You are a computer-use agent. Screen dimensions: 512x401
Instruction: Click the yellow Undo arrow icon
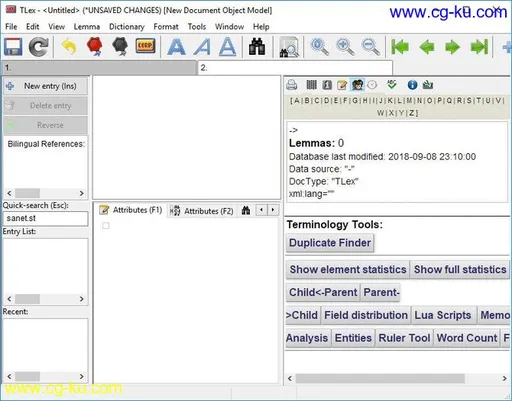click(x=69, y=46)
